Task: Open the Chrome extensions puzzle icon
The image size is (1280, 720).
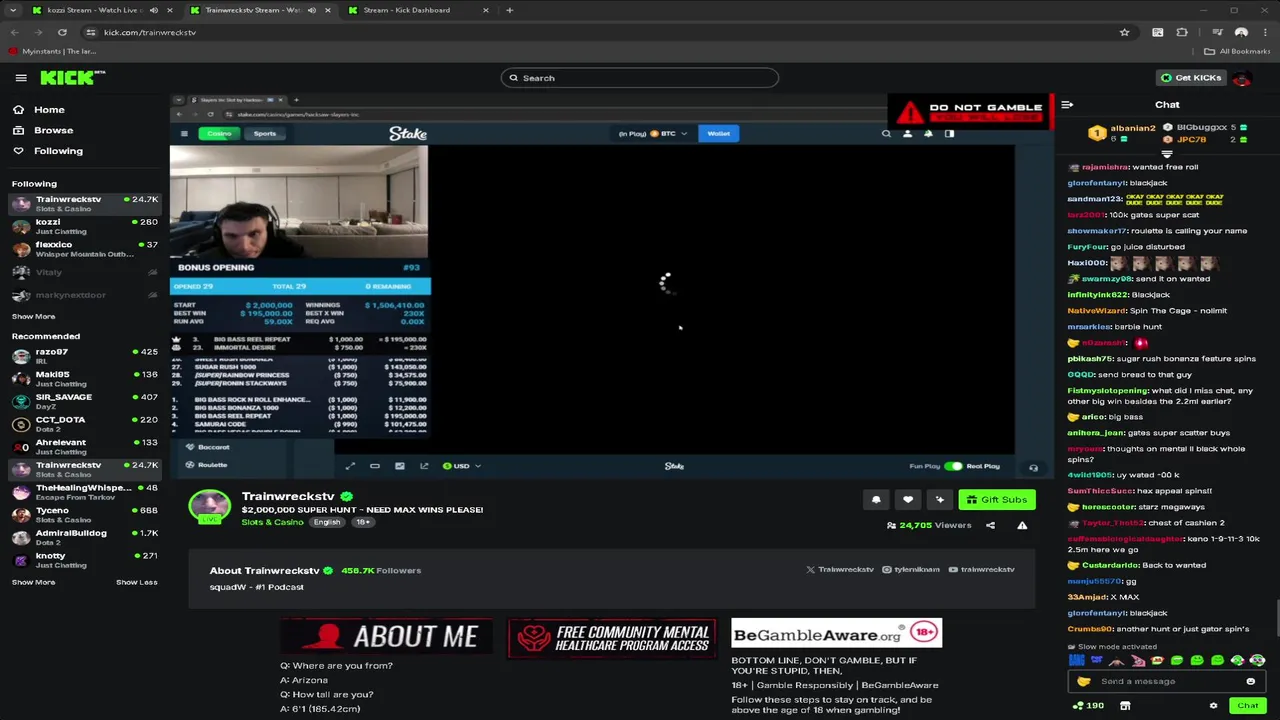Action: pos(1182,32)
